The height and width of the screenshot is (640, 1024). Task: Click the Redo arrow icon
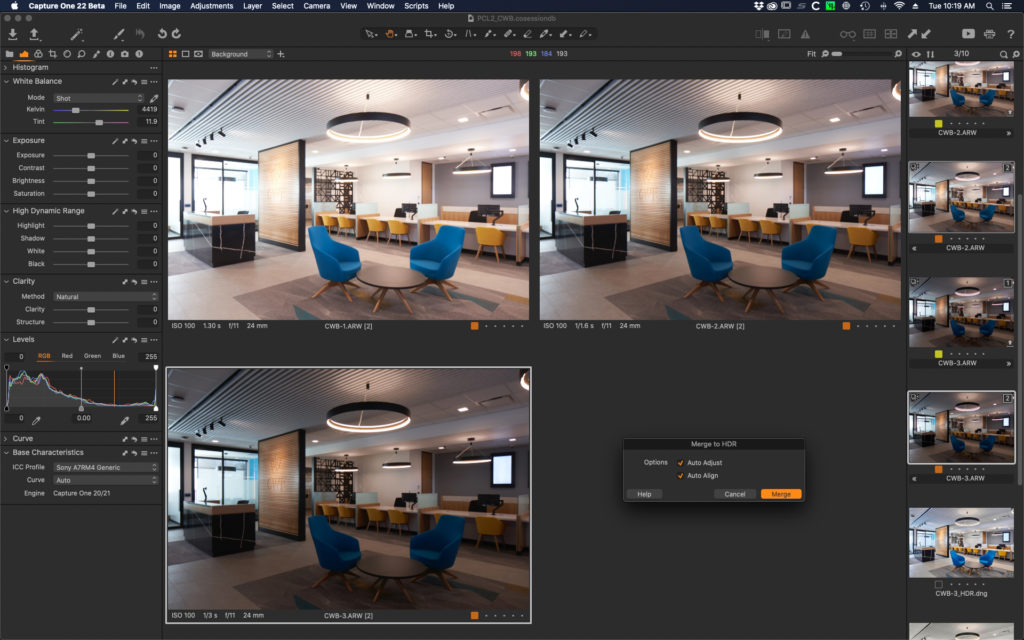pos(176,33)
